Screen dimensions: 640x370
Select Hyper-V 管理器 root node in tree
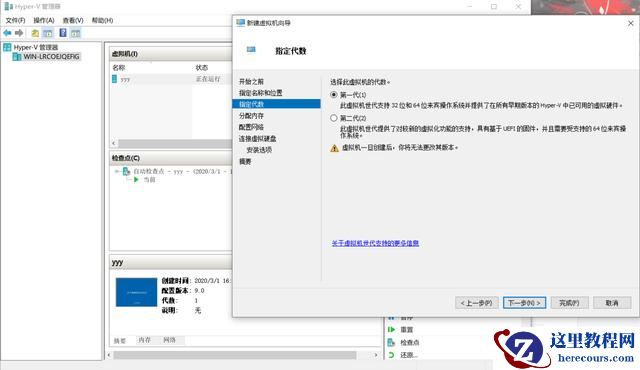[x=36, y=47]
